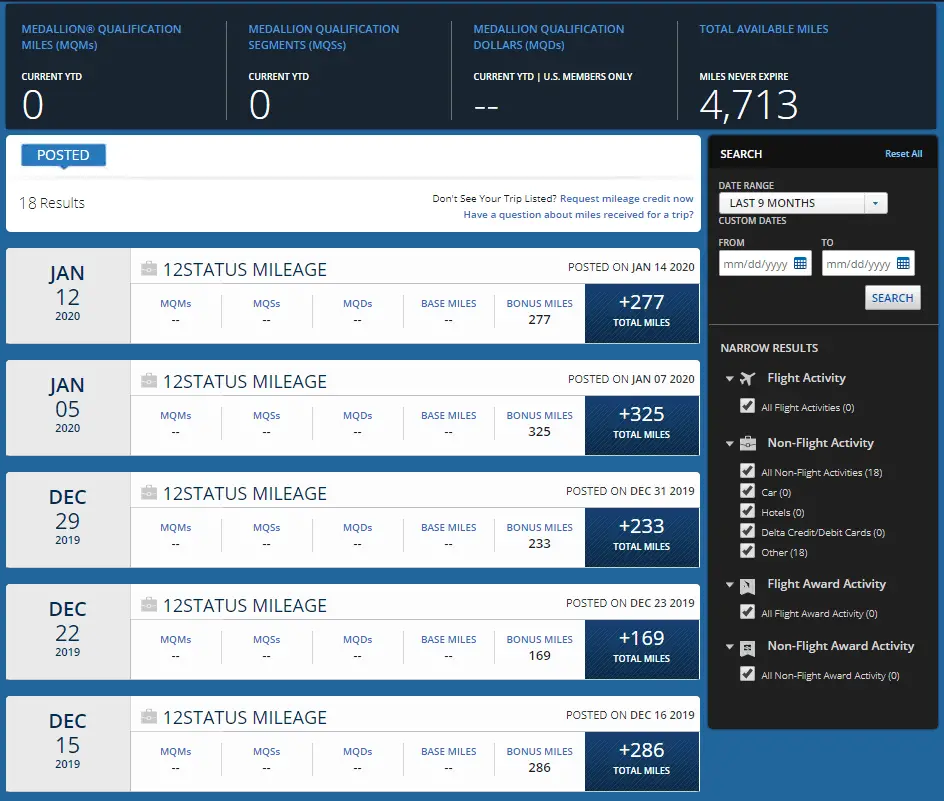Viewport: 944px width, 801px height.
Task: Open Medallion Qualification Miles (MQMs) heading
Action: [x=102, y=37]
